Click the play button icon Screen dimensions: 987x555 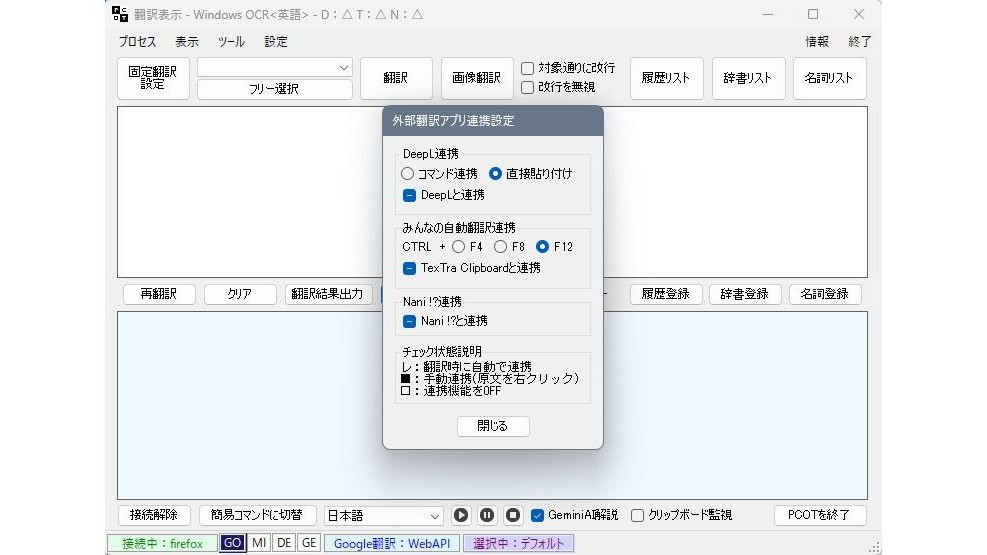click(461, 515)
